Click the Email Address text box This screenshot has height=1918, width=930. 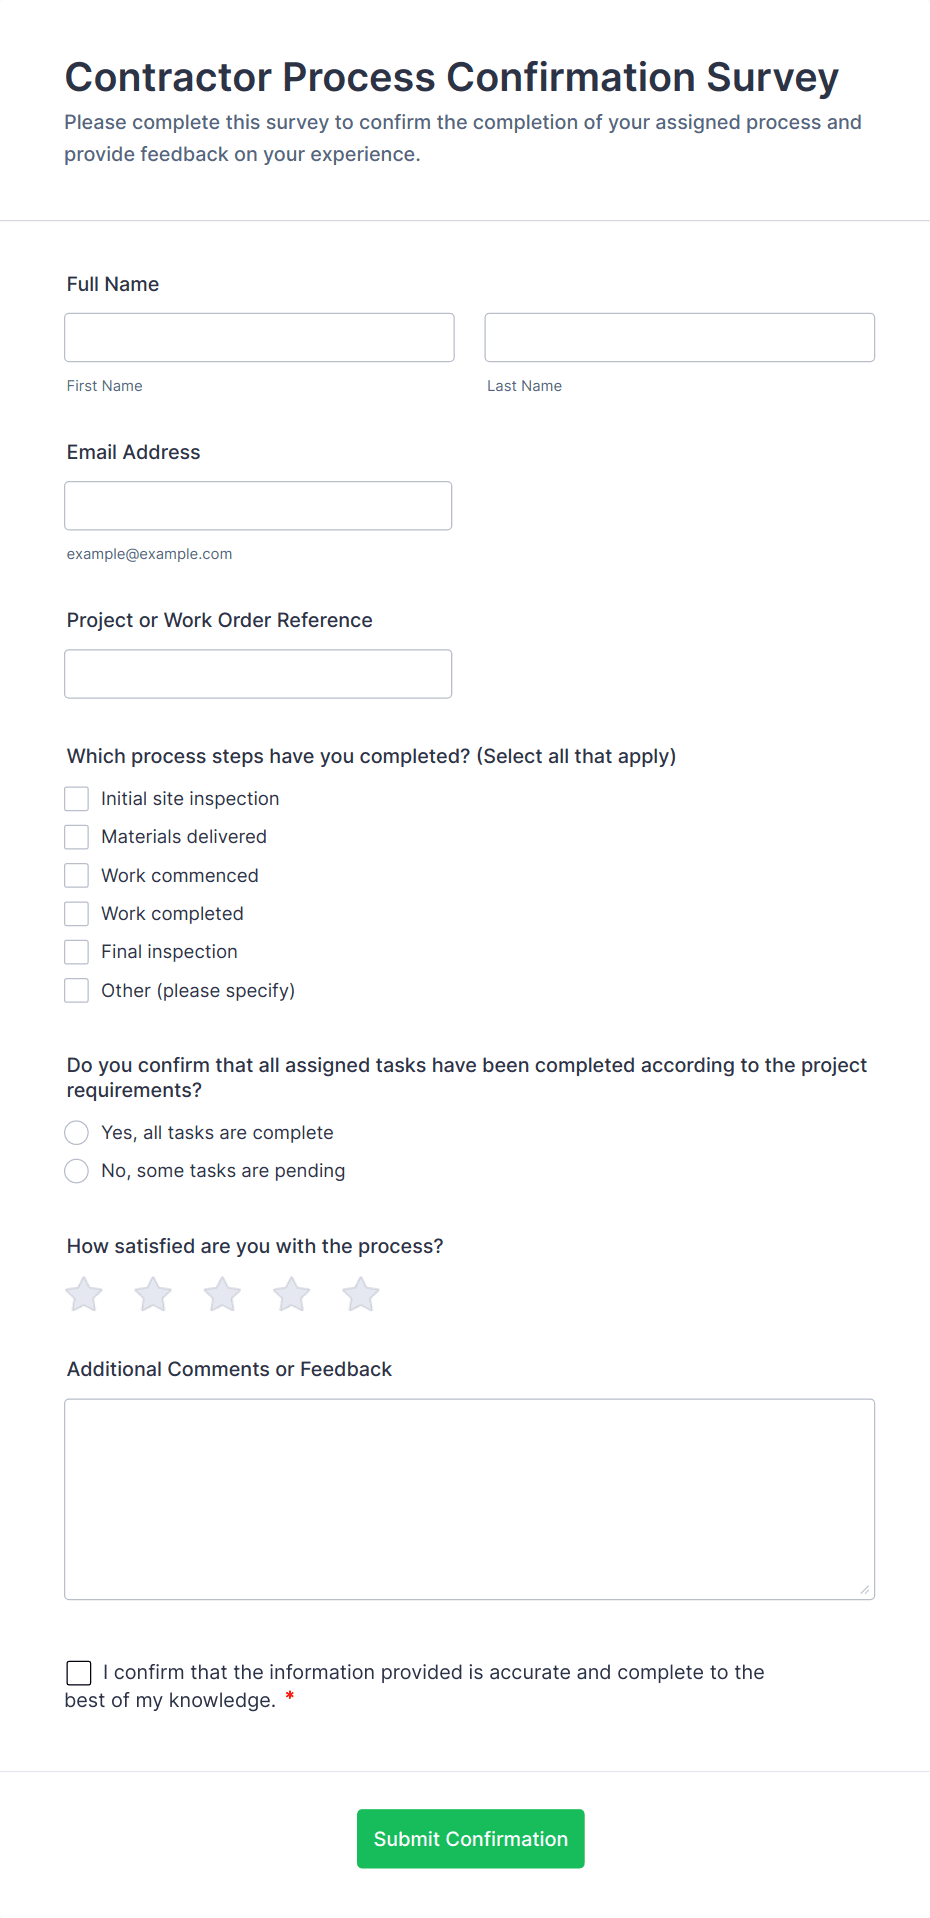258,506
